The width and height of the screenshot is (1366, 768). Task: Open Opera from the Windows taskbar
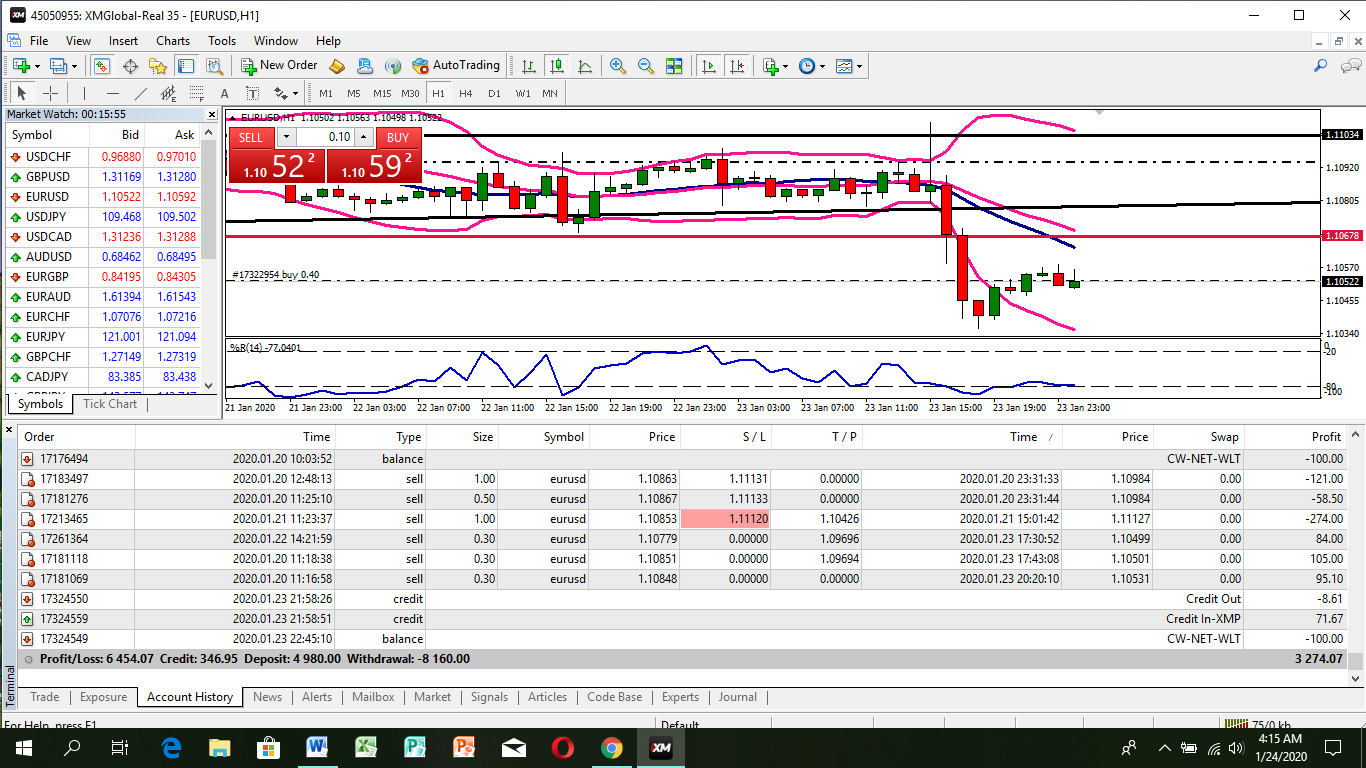[x=563, y=747]
